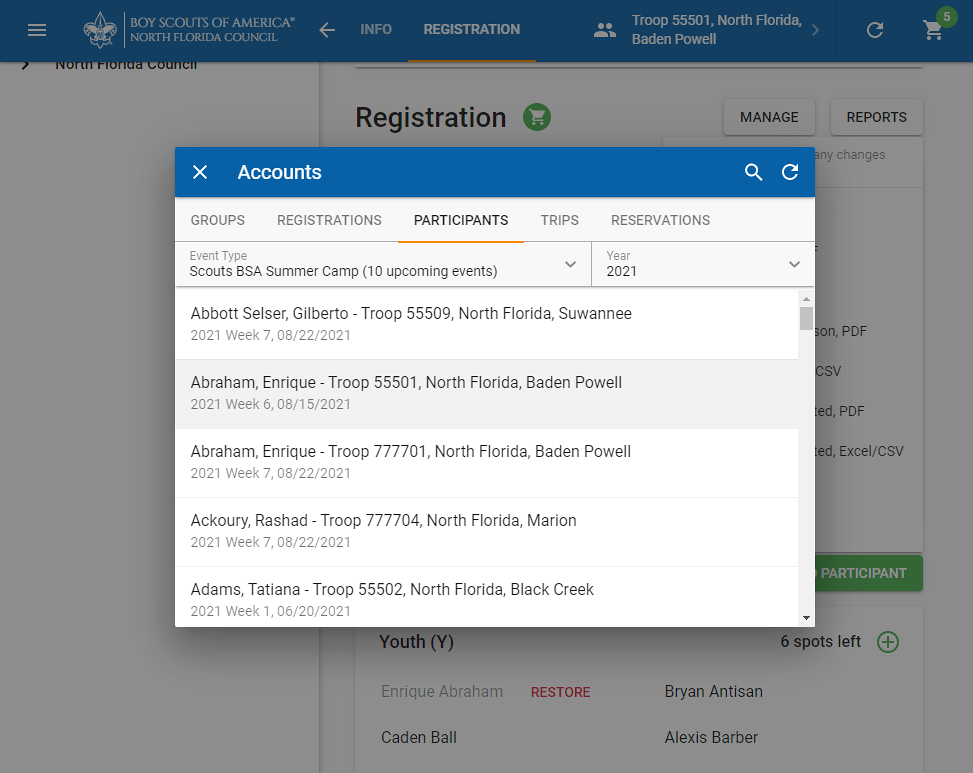Restore Enrique Abraham
This screenshot has height=773, width=973.
tap(560, 692)
